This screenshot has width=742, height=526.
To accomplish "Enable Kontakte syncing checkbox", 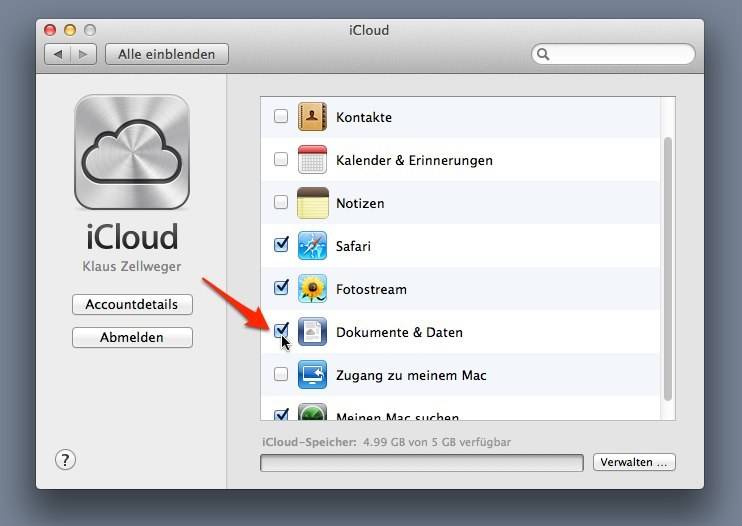I will [281, 116].
